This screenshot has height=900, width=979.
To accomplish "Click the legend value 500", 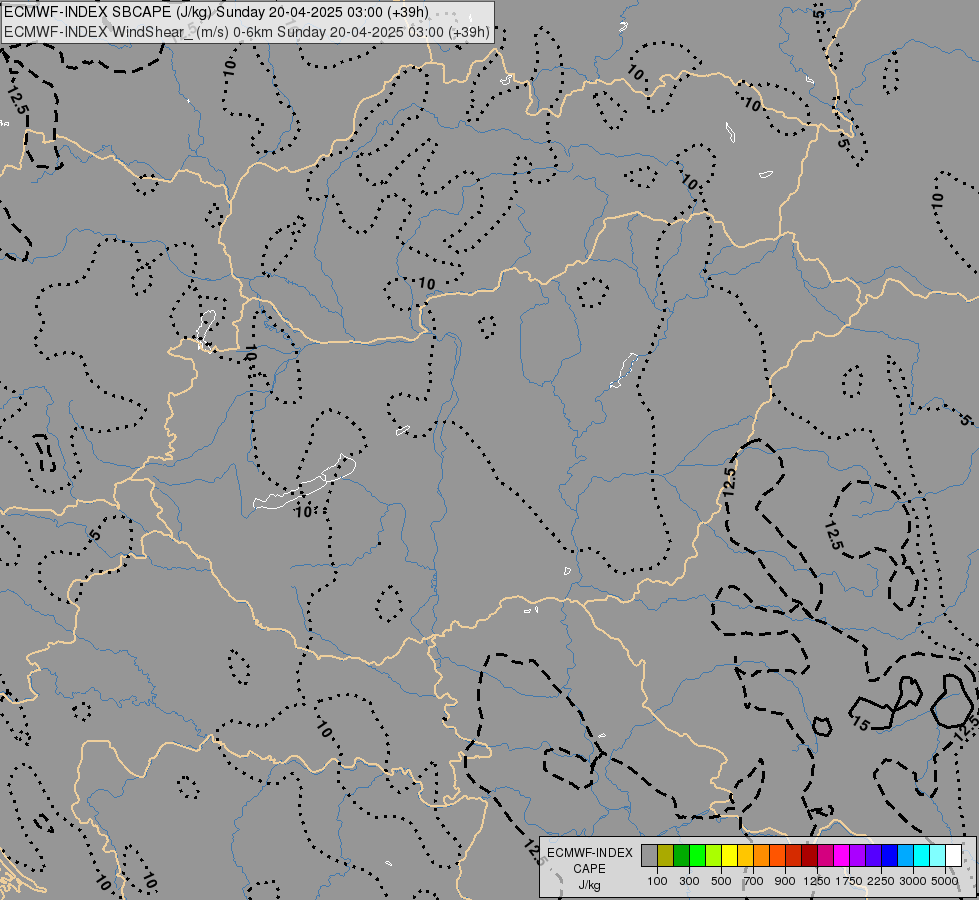I will [x=721, y=881].
